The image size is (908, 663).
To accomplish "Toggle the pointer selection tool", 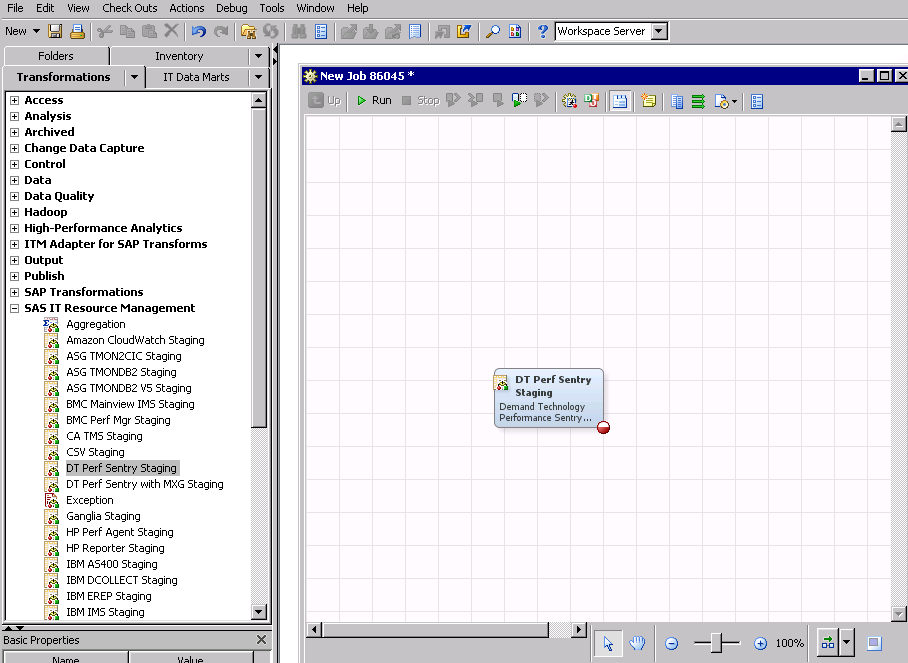I will coord(610,643).
